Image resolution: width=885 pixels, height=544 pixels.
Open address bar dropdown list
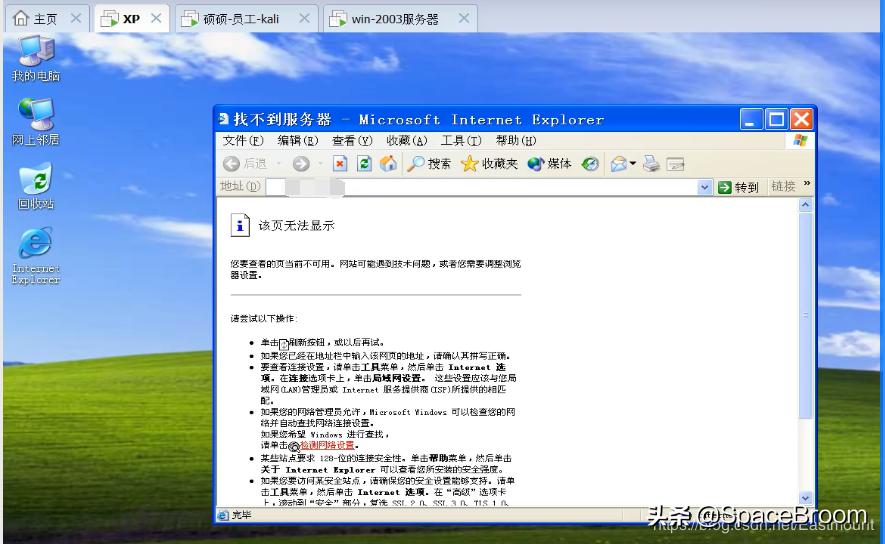pos(704,187)
